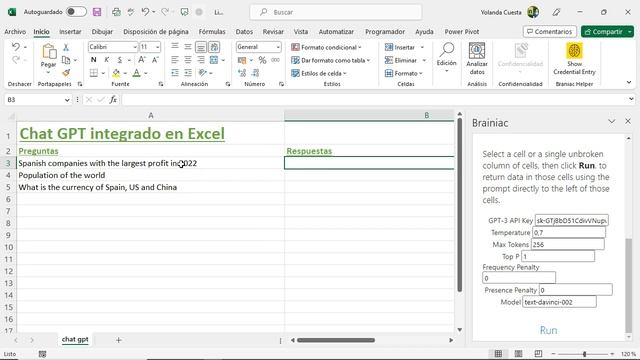Click the GPT-3 API Key field
Screen dimensions: 640x360
[x=571, y=220]
